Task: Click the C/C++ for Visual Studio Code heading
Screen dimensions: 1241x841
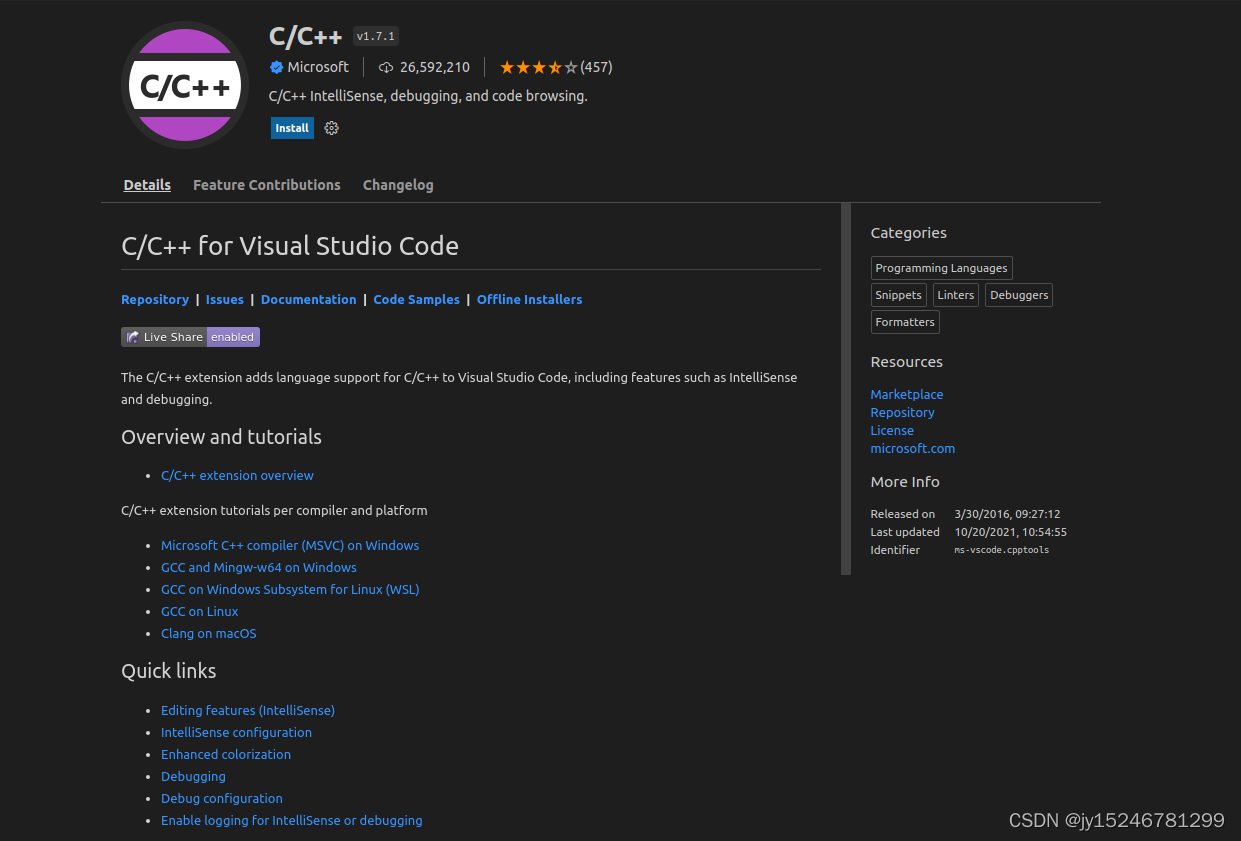Action: point(290,246)
